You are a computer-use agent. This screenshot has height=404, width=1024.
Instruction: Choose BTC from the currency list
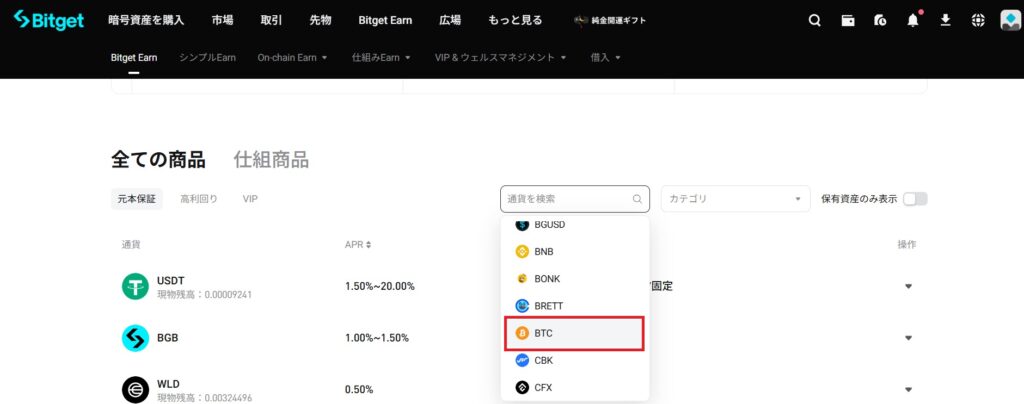574,333
